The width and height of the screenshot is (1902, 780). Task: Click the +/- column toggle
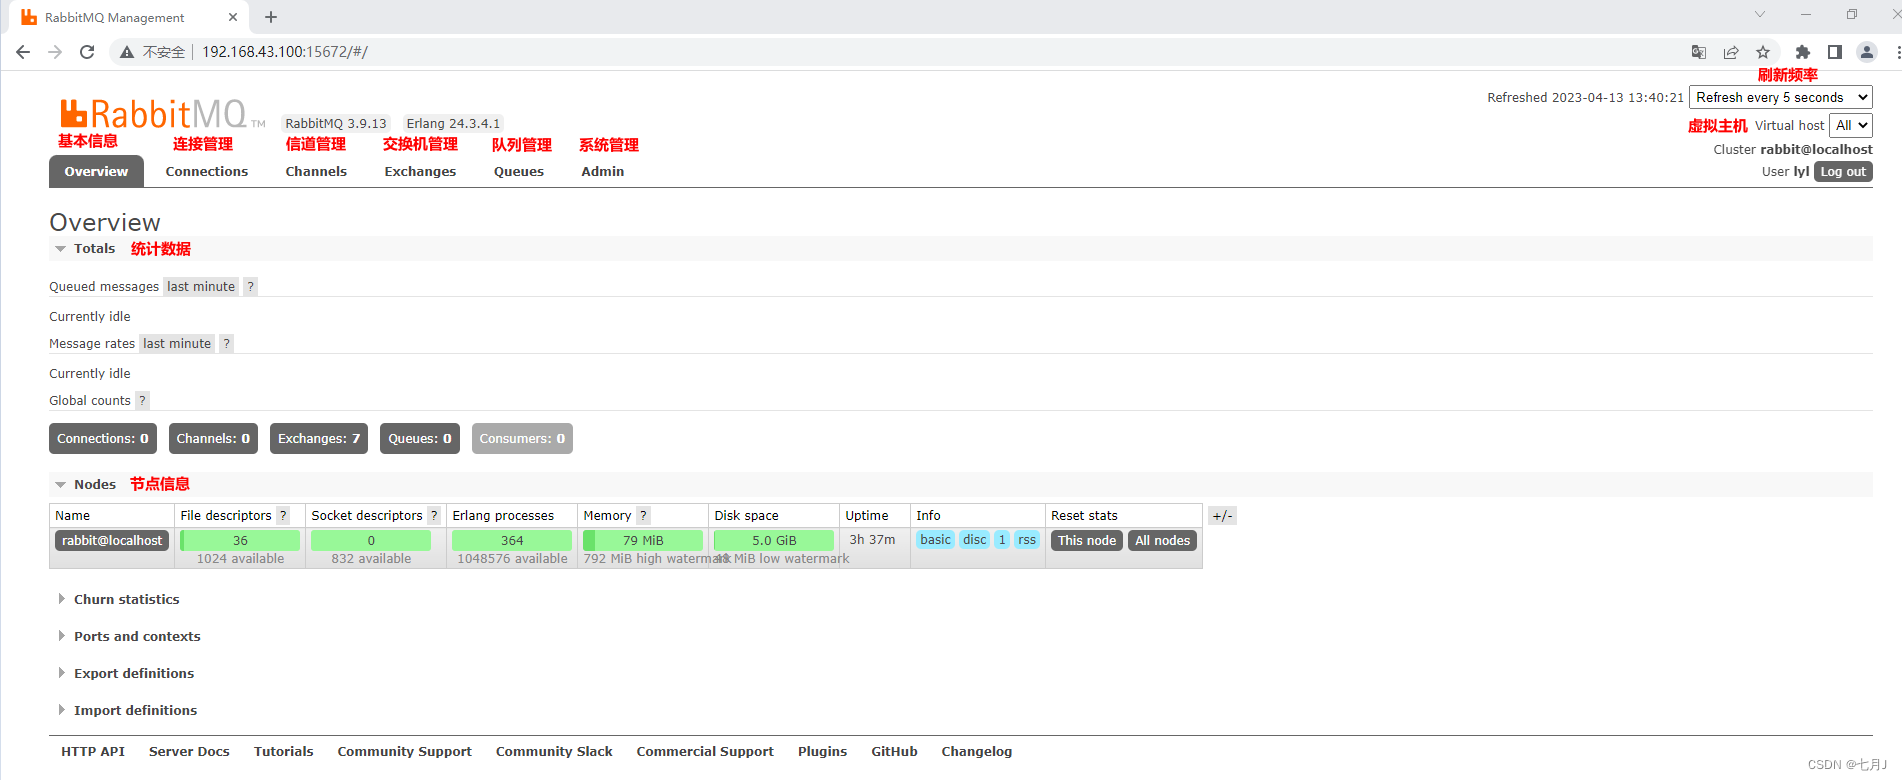coord(1222,516)
